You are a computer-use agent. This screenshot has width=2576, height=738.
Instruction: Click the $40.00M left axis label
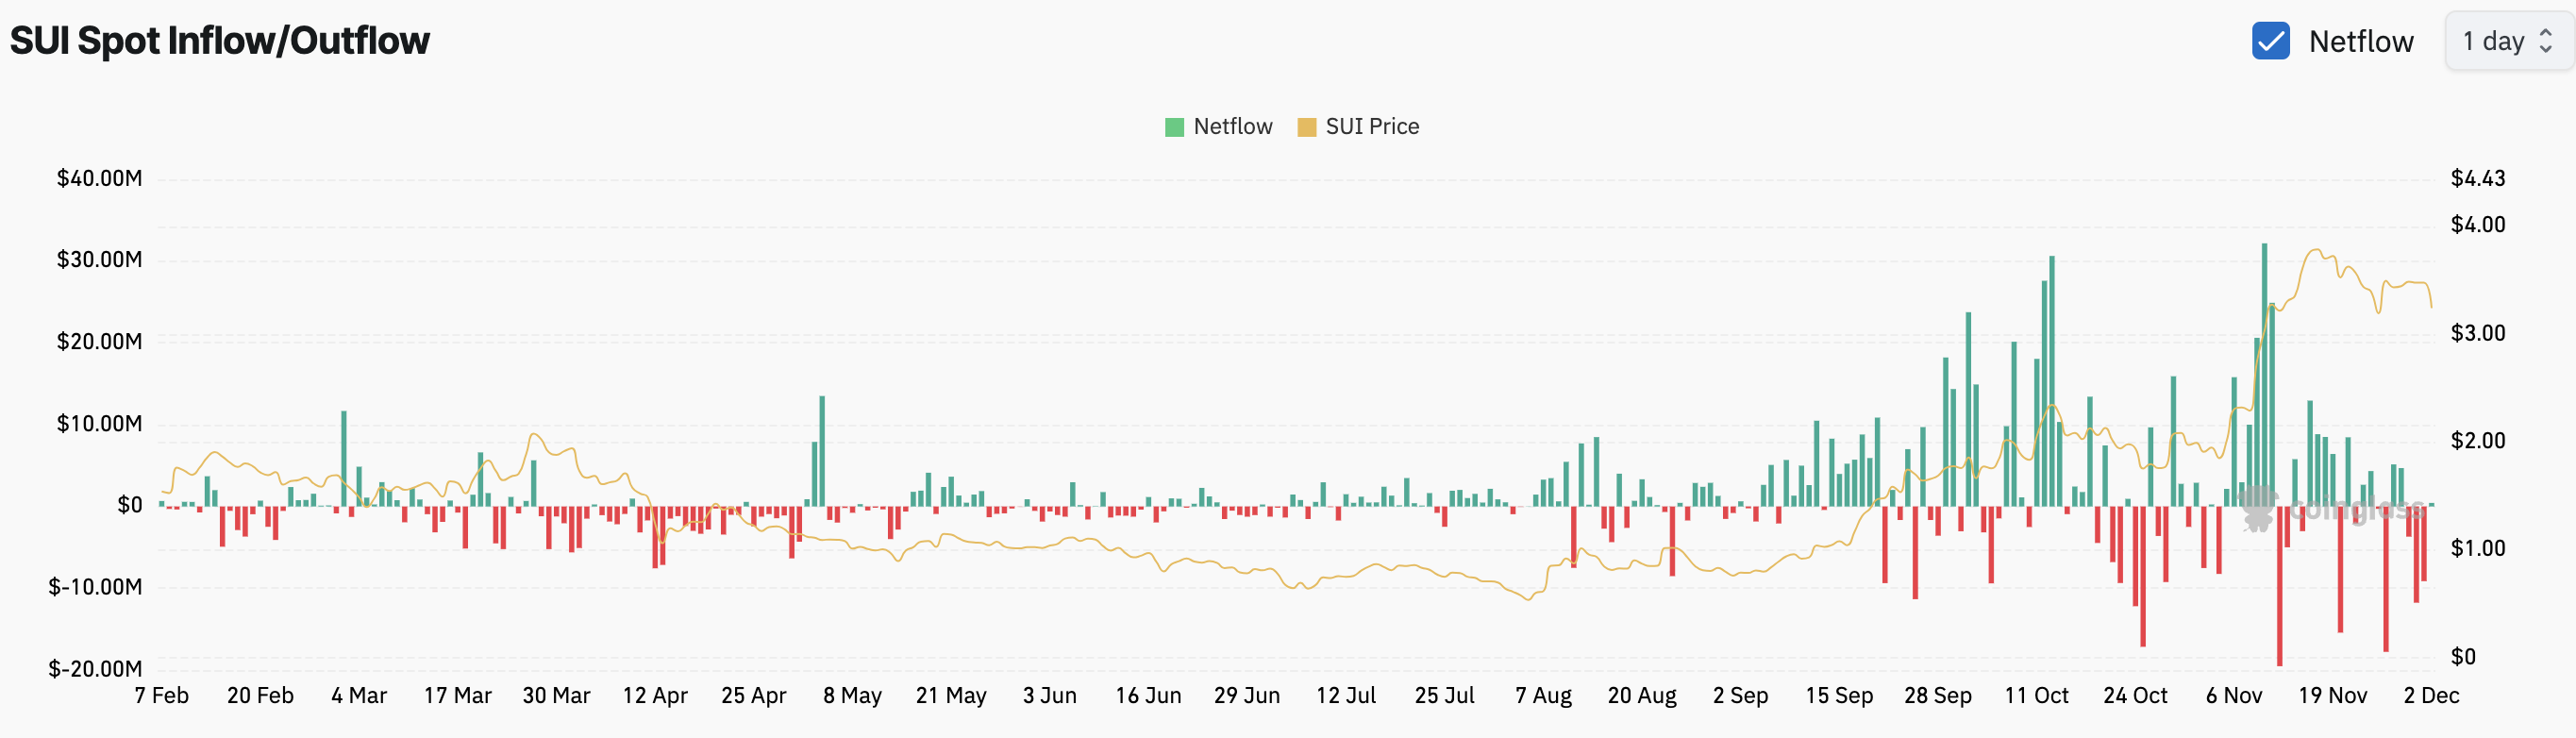tap(99, 178)
